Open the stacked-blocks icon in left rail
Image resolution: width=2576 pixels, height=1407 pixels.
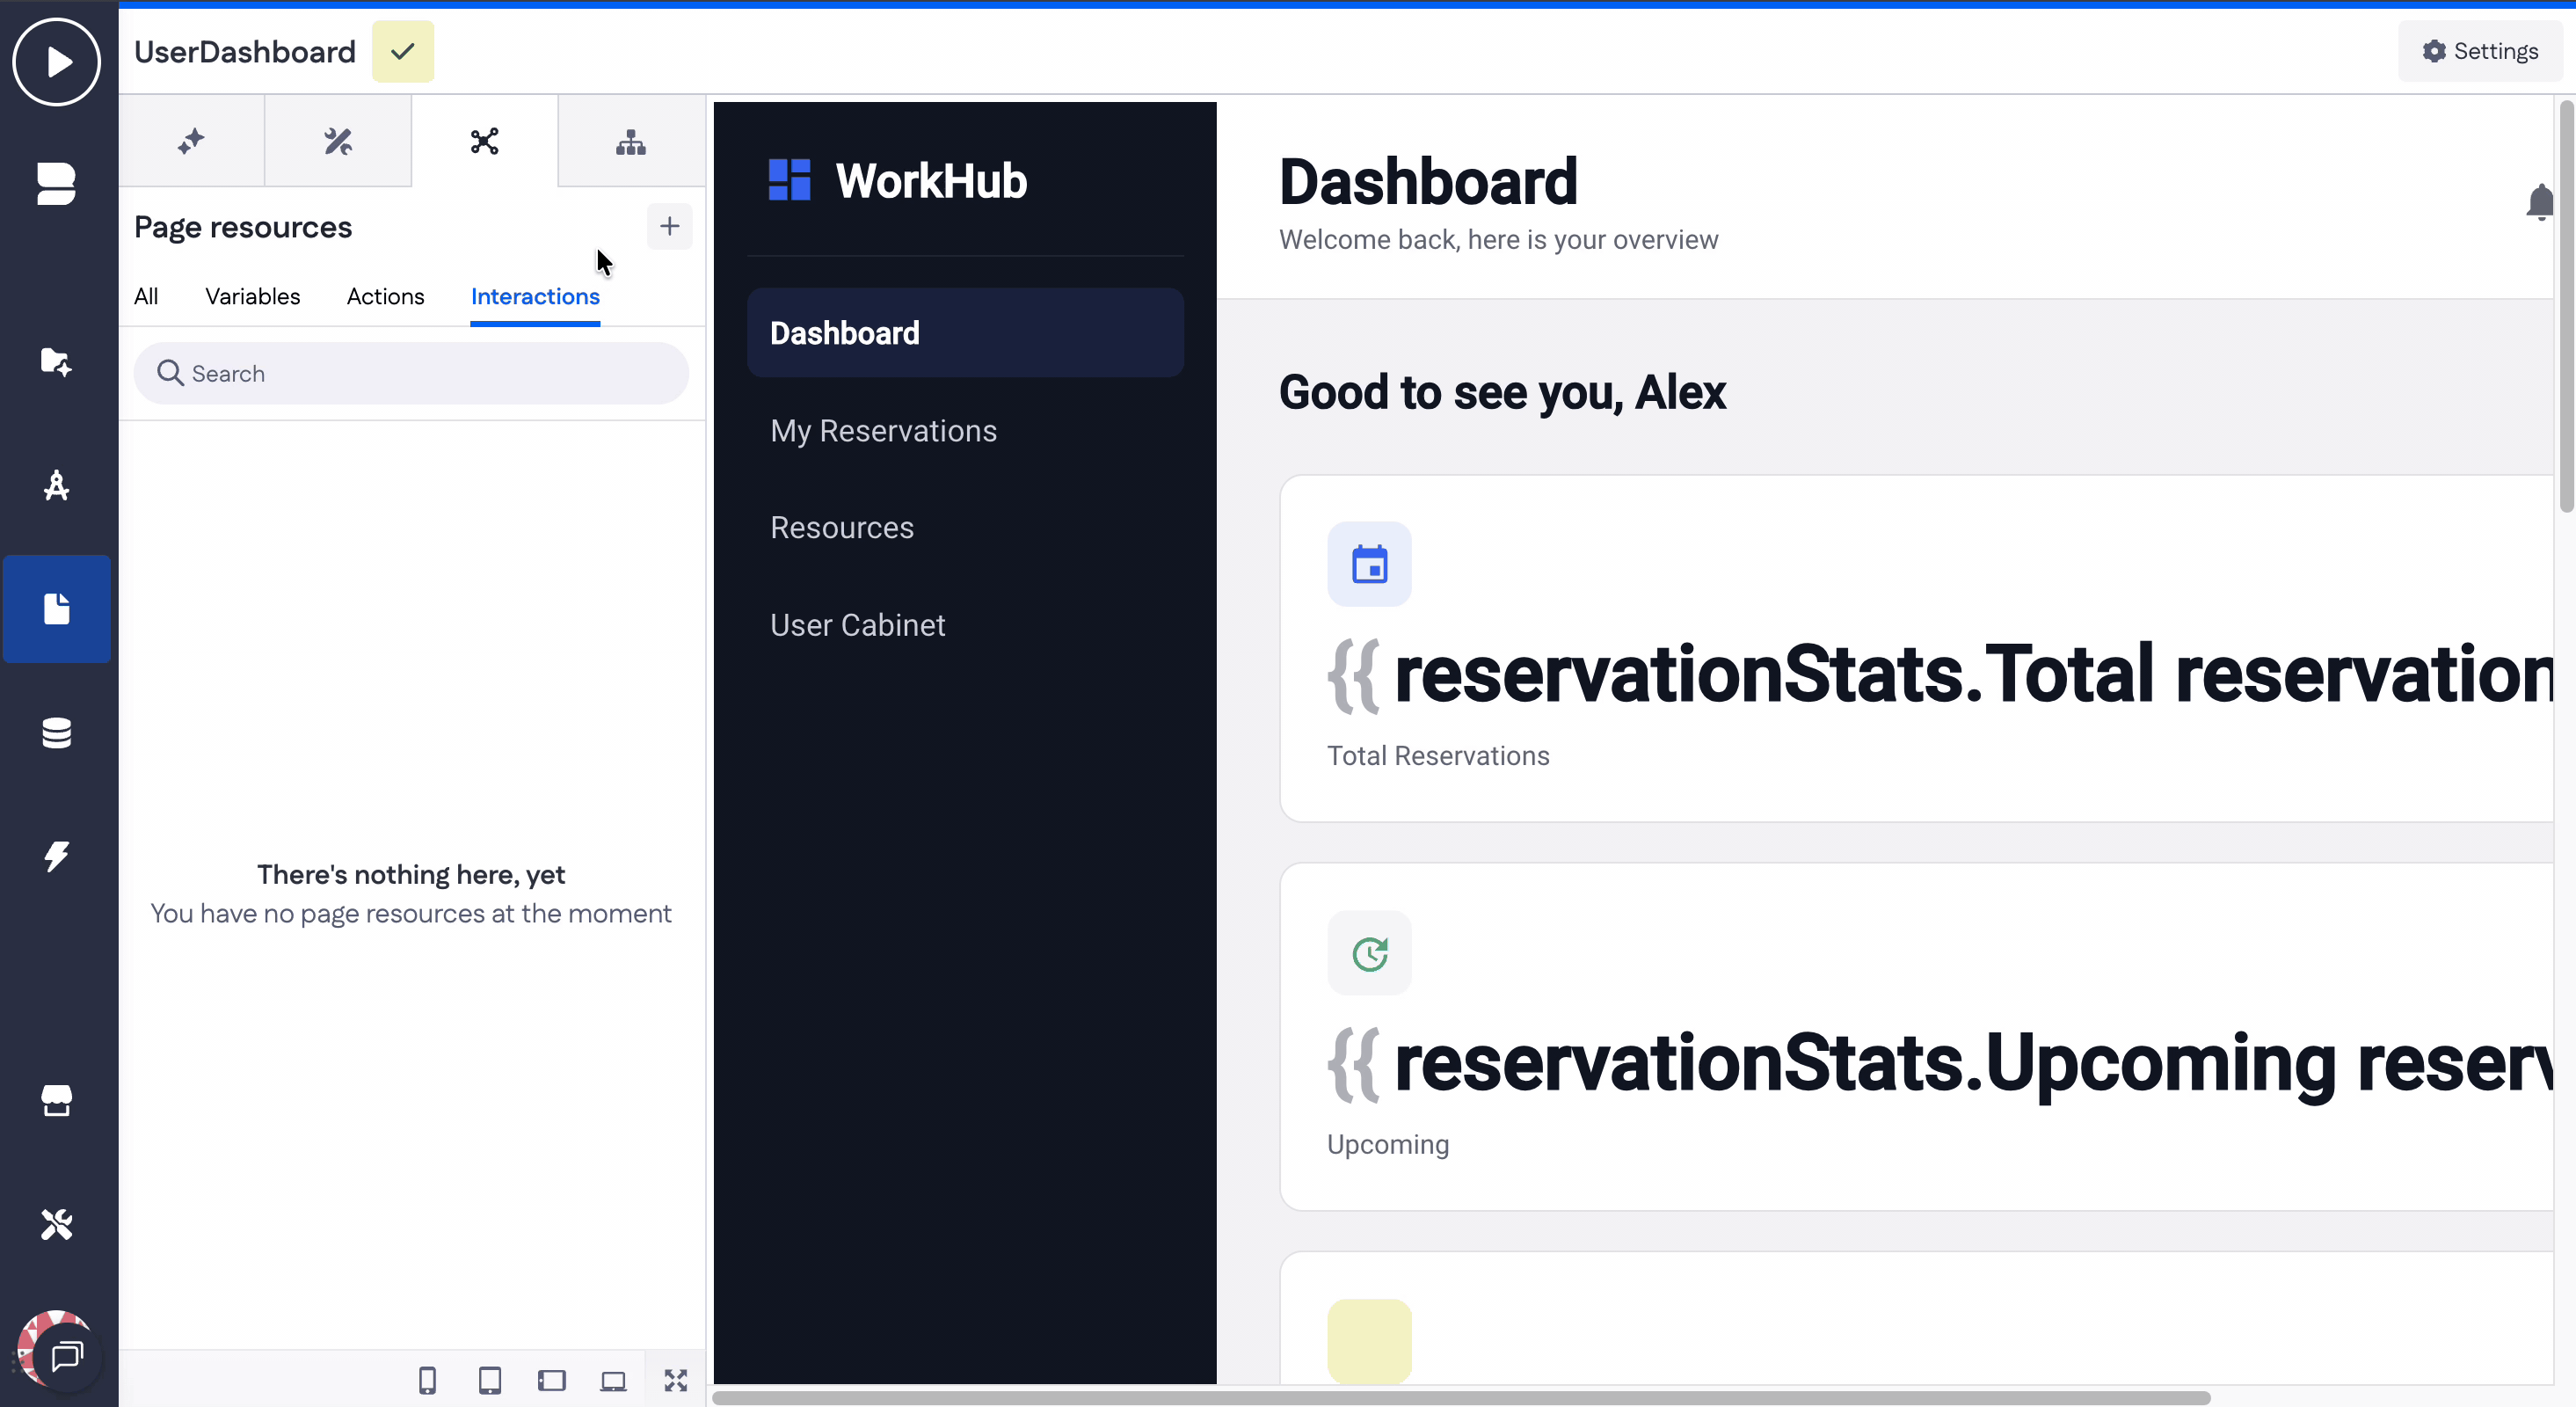pos(57,184)
